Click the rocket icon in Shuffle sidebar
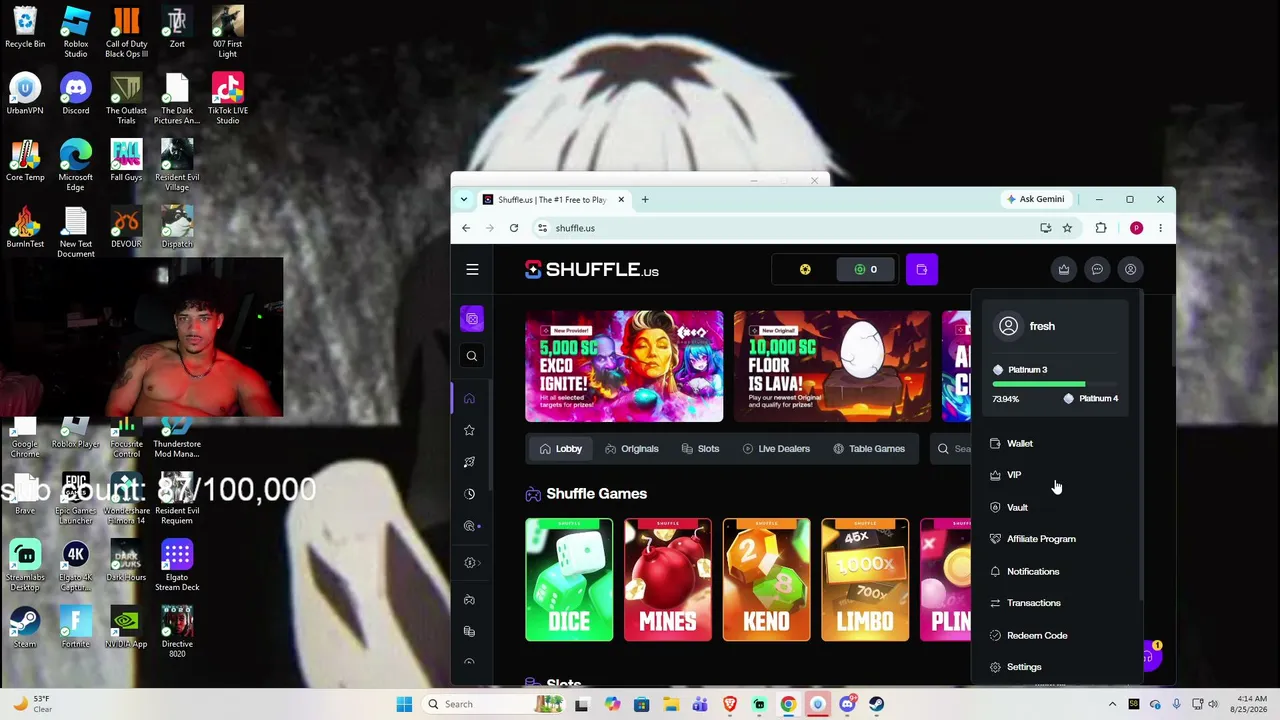The width and height of the screenshot is (1280, 720). (x=469, y=462)
